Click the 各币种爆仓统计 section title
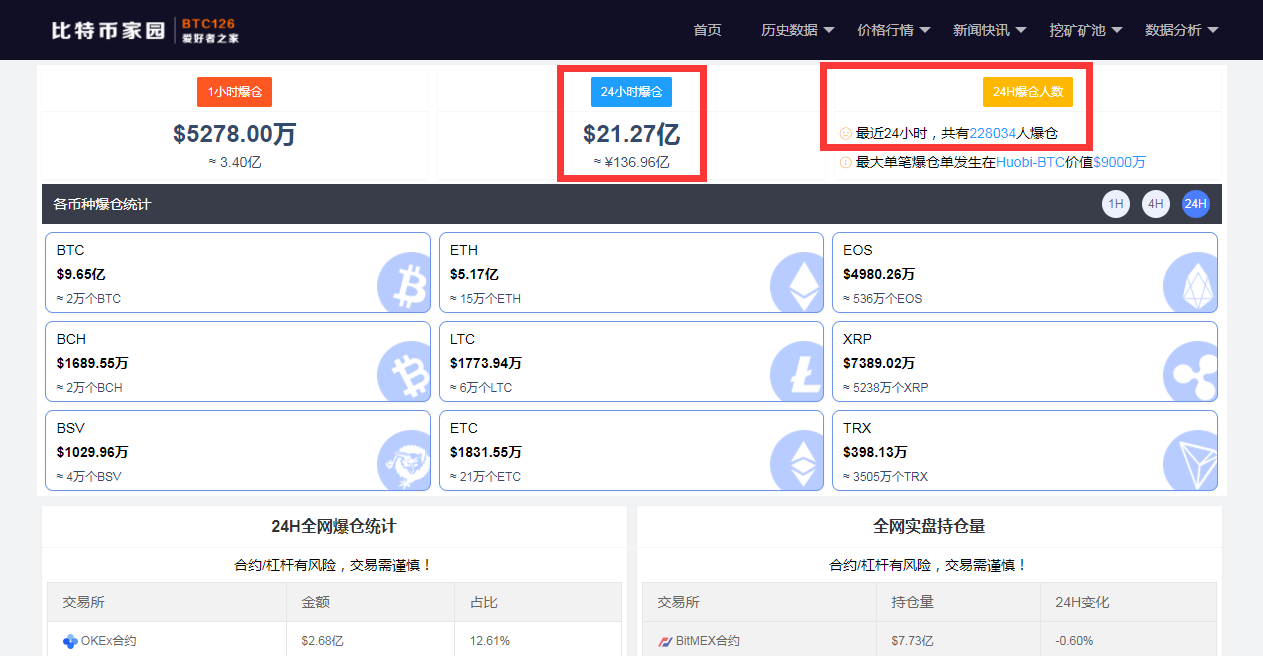This screenshot has height=656, width=1263. (x=102, y=204)
